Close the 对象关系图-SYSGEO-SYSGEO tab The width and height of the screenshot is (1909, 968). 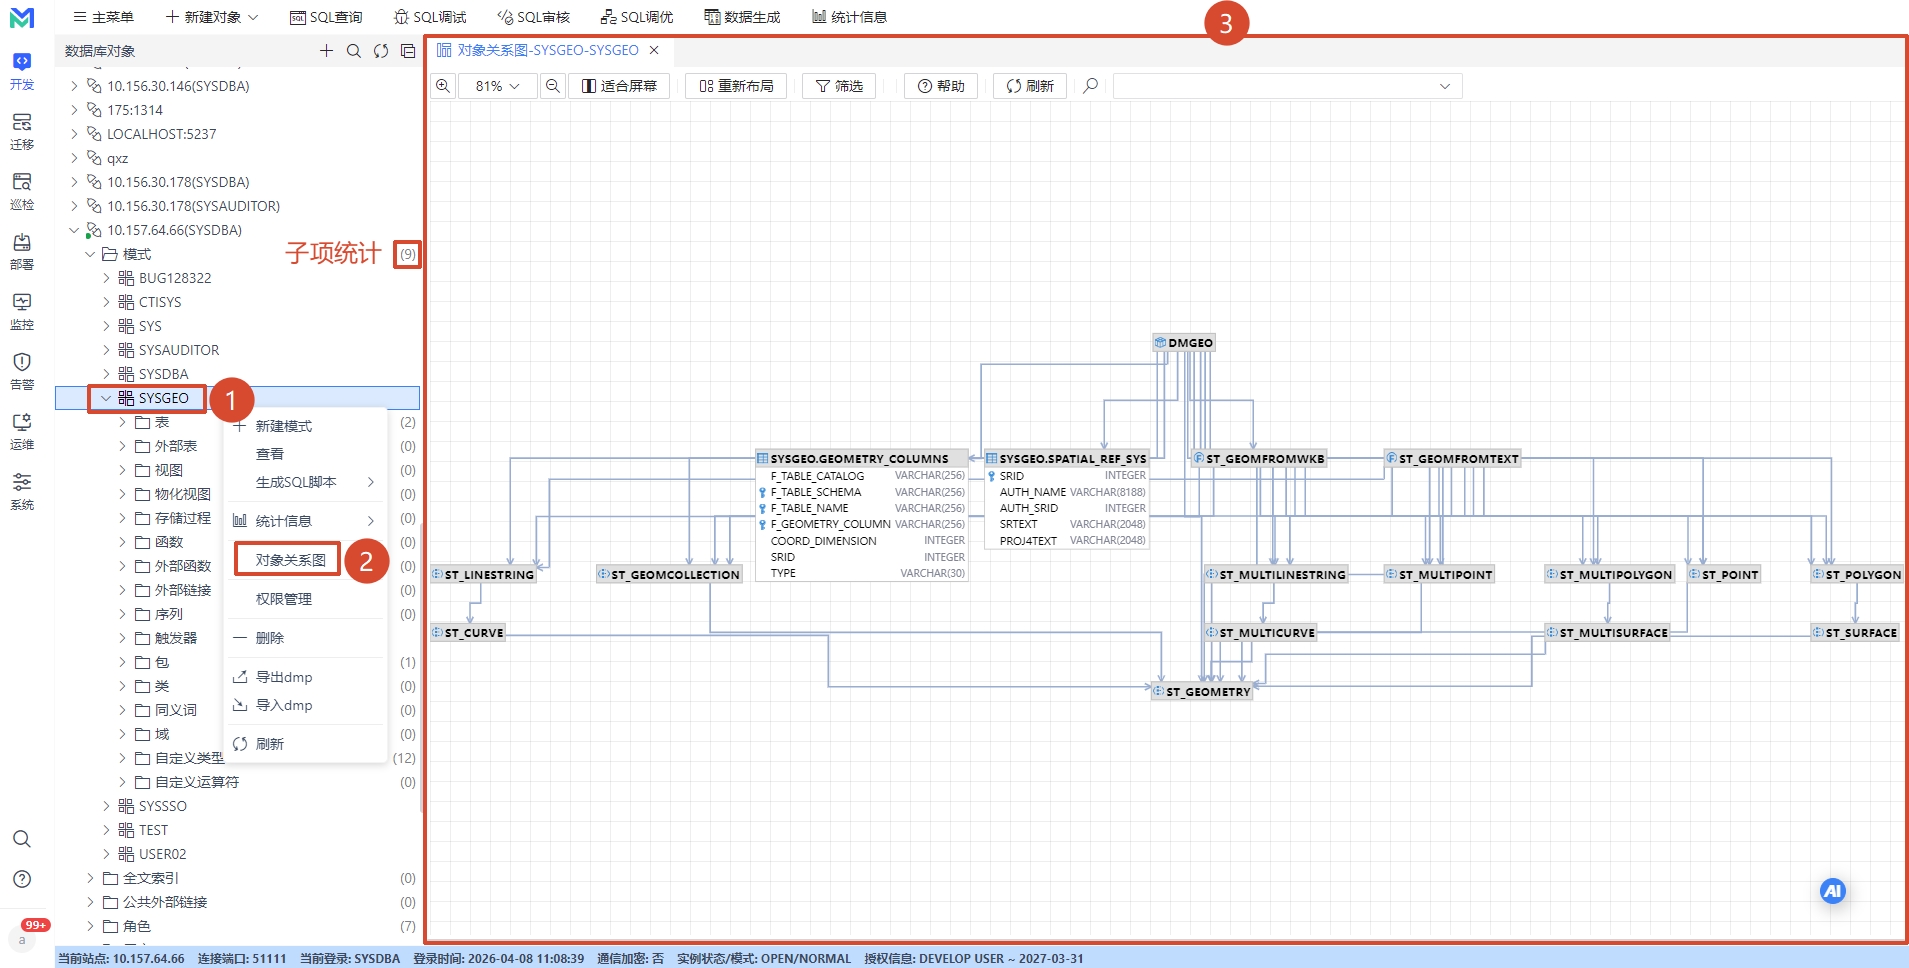click(654, 50)
